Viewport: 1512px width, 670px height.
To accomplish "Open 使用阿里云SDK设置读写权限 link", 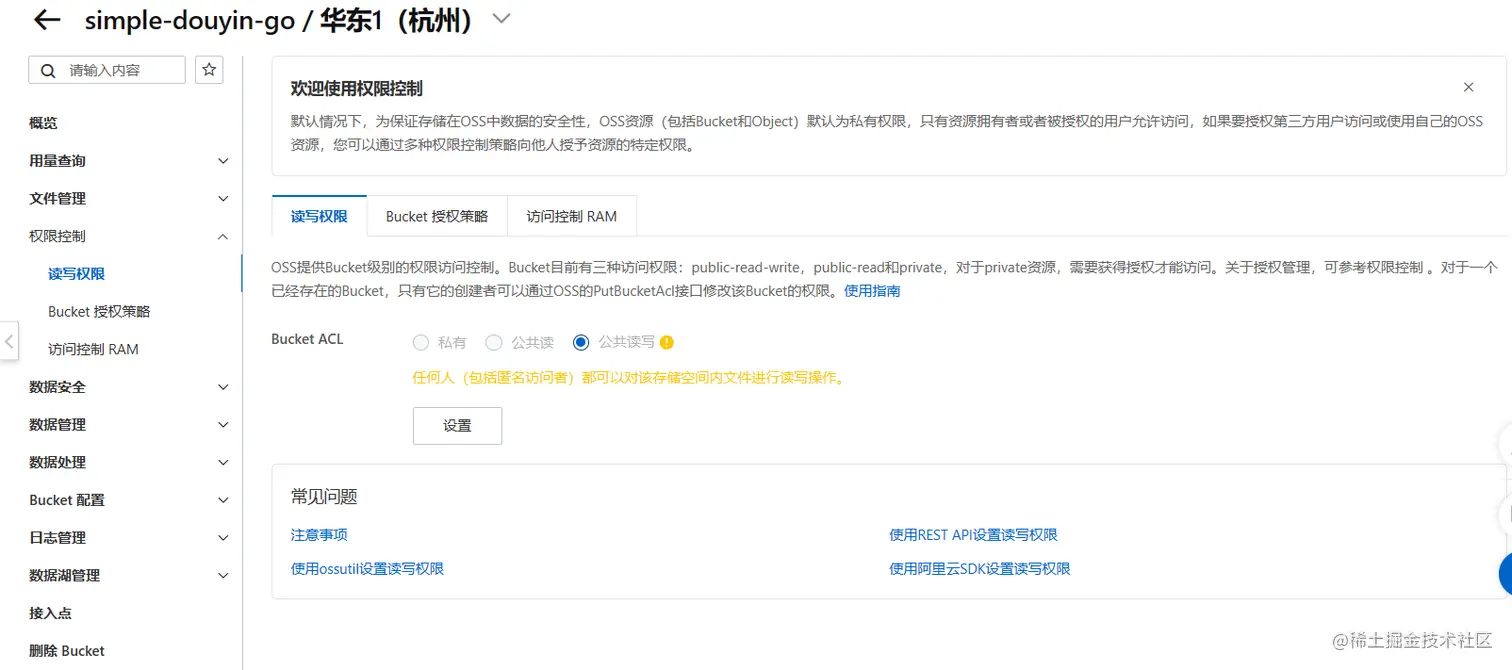I will [980, 569].
